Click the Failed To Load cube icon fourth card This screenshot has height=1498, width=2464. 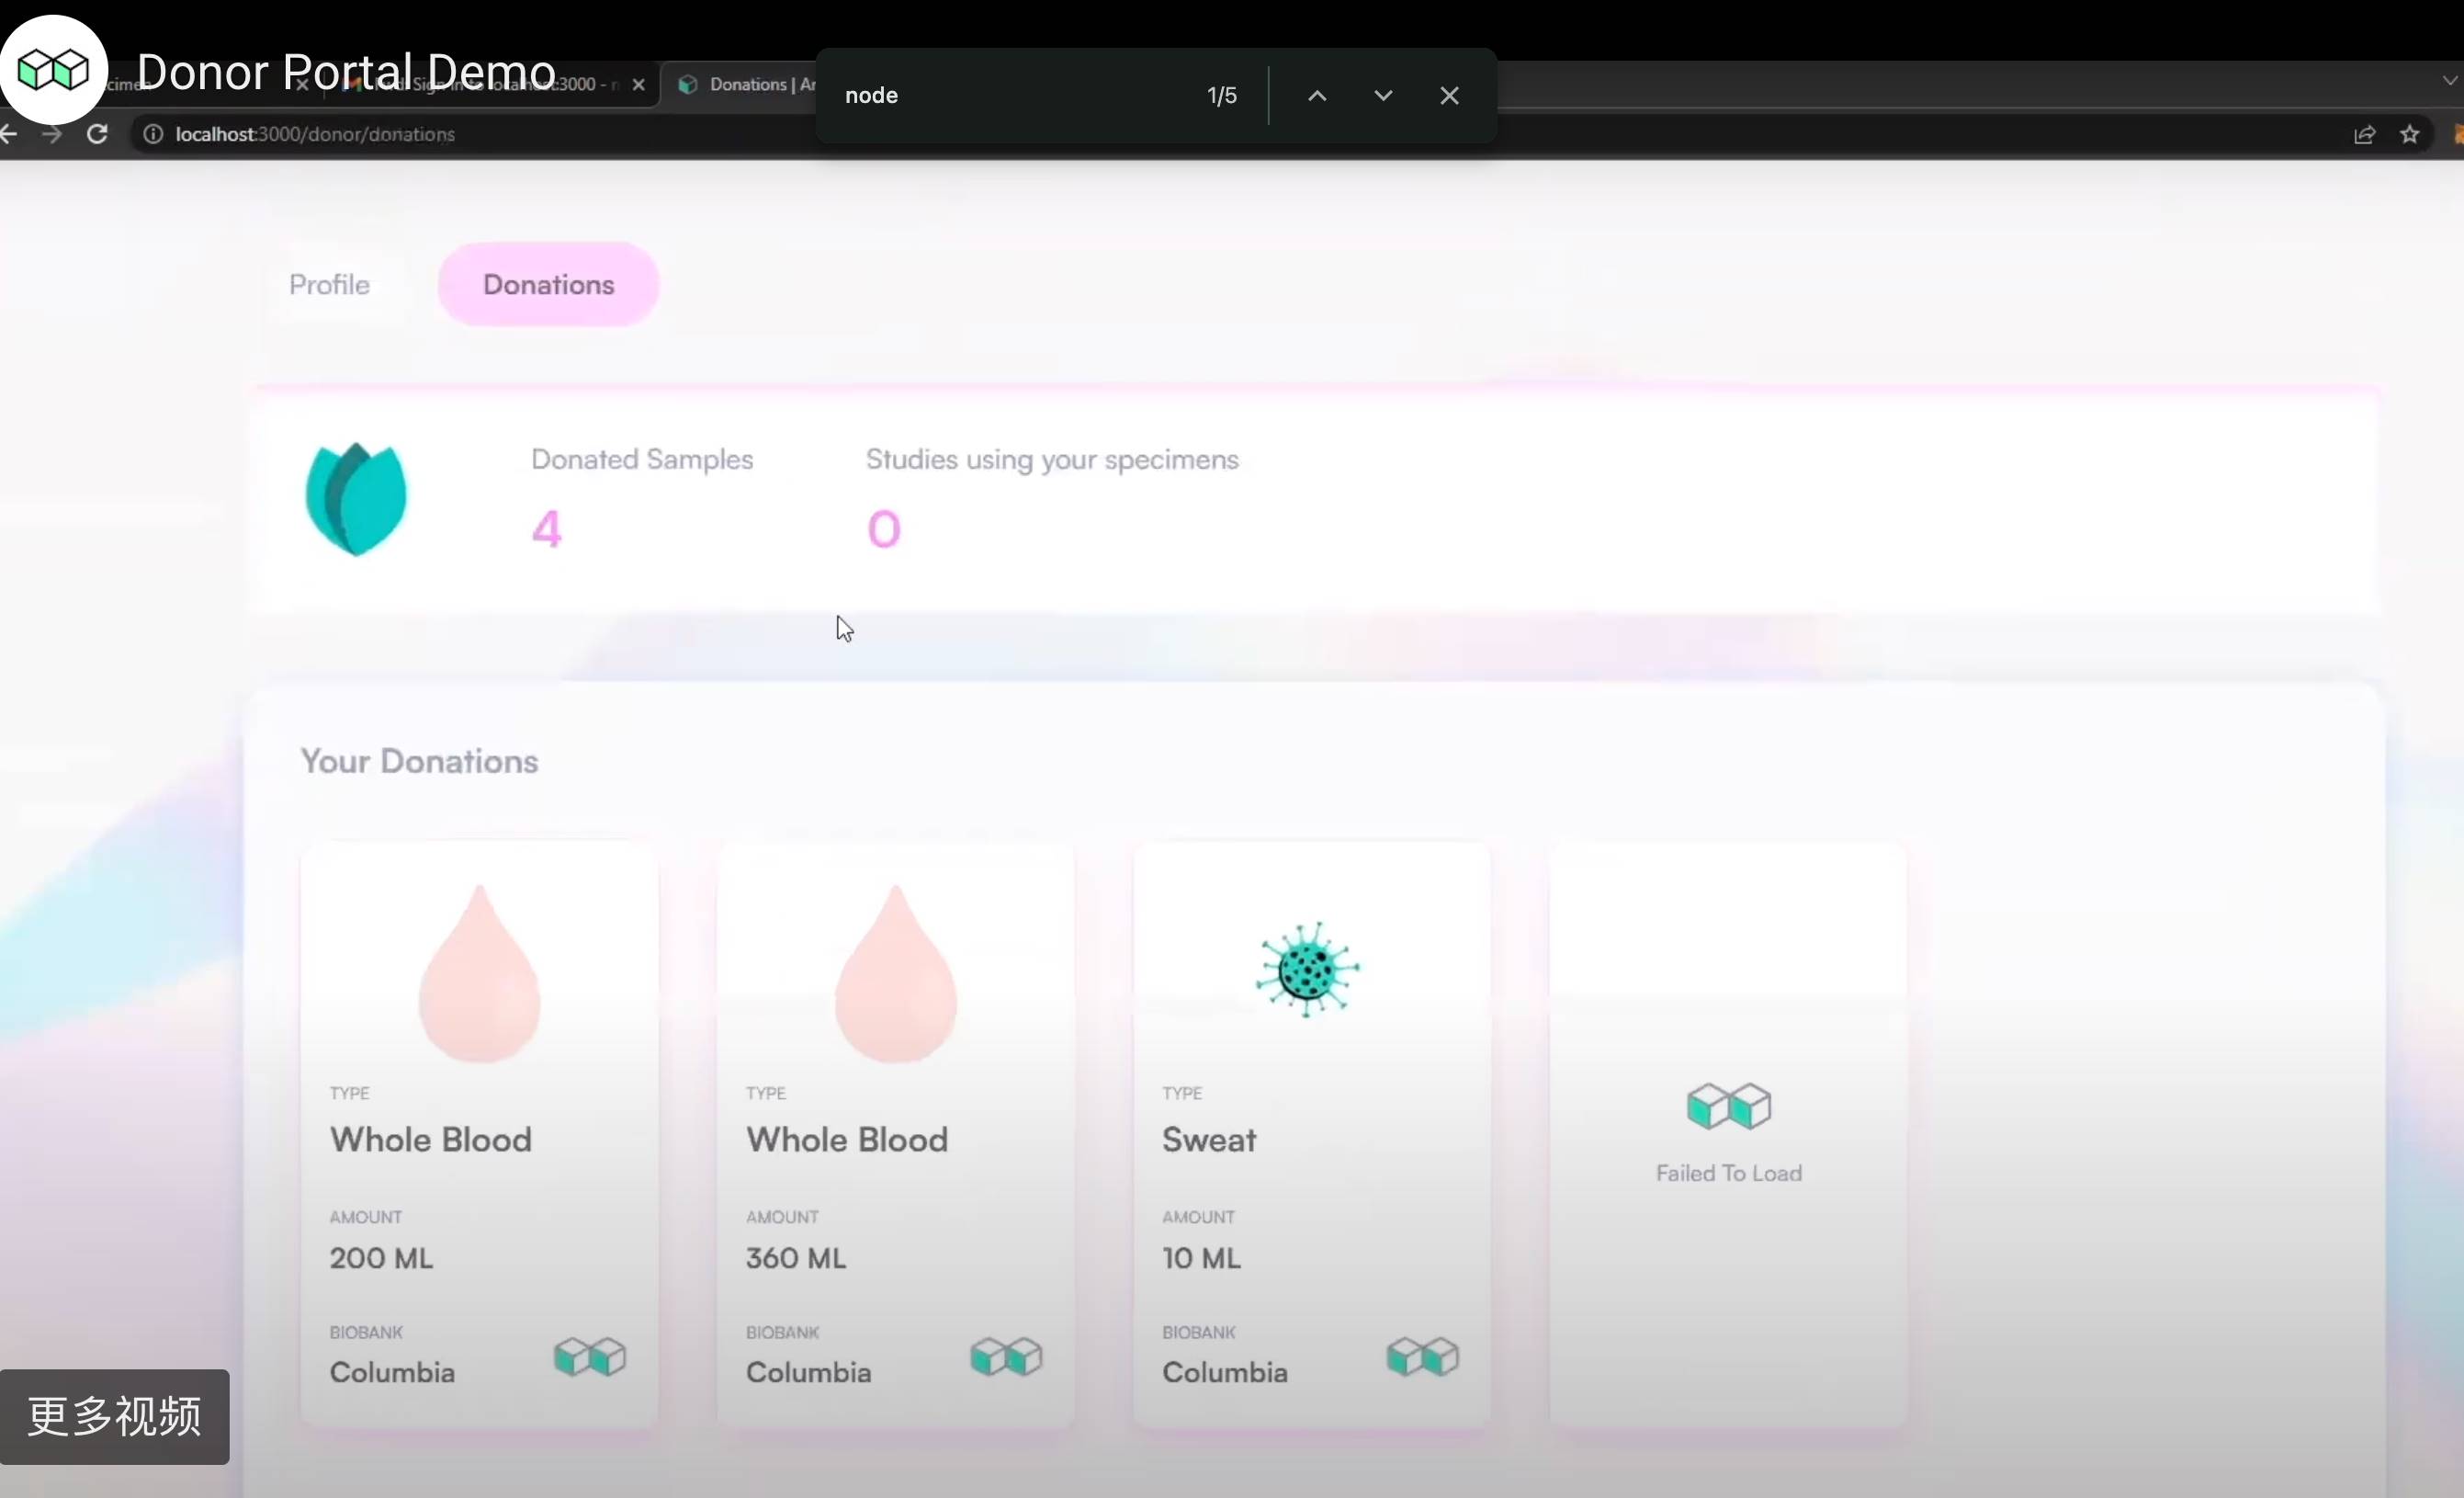[1726, 1106]
